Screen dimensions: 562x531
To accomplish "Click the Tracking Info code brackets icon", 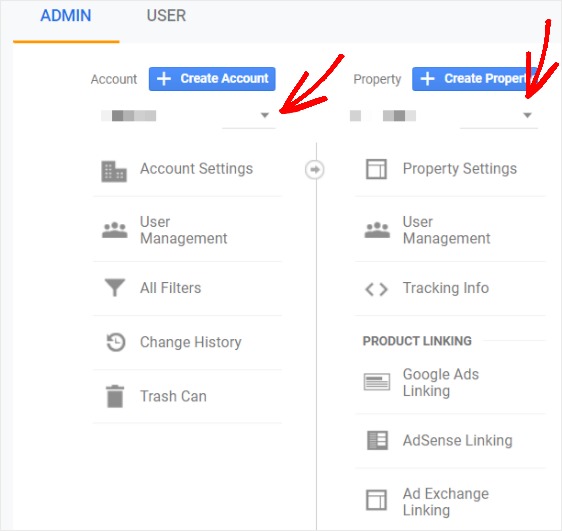I will [376, 289].
